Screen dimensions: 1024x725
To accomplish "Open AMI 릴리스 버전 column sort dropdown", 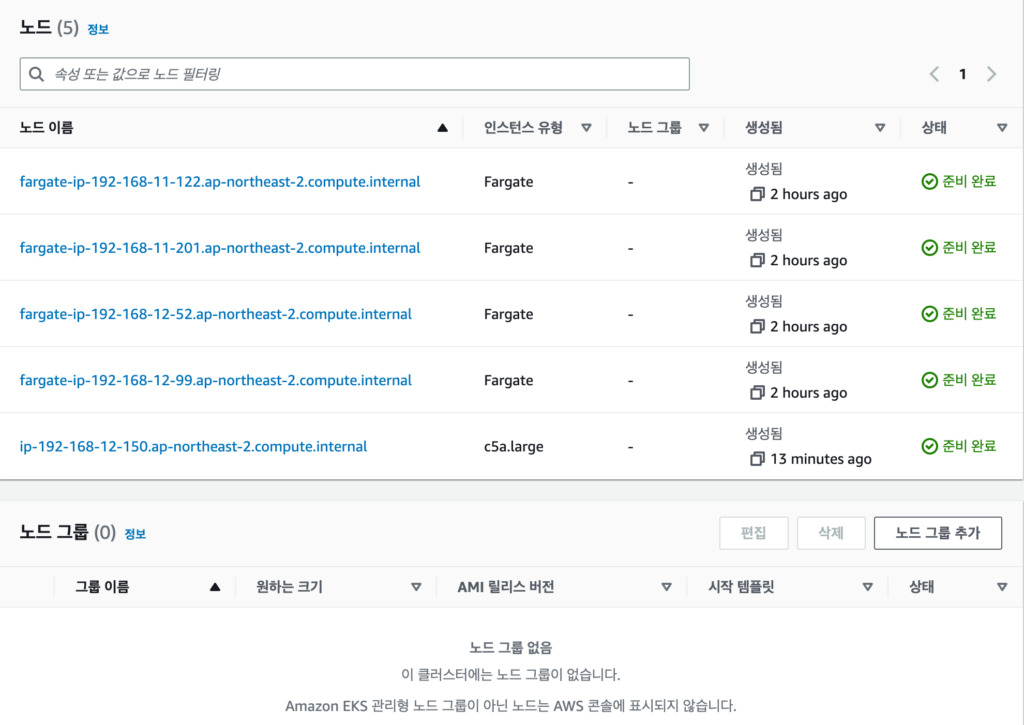I will pyautogui.click(x=666, y=587).
